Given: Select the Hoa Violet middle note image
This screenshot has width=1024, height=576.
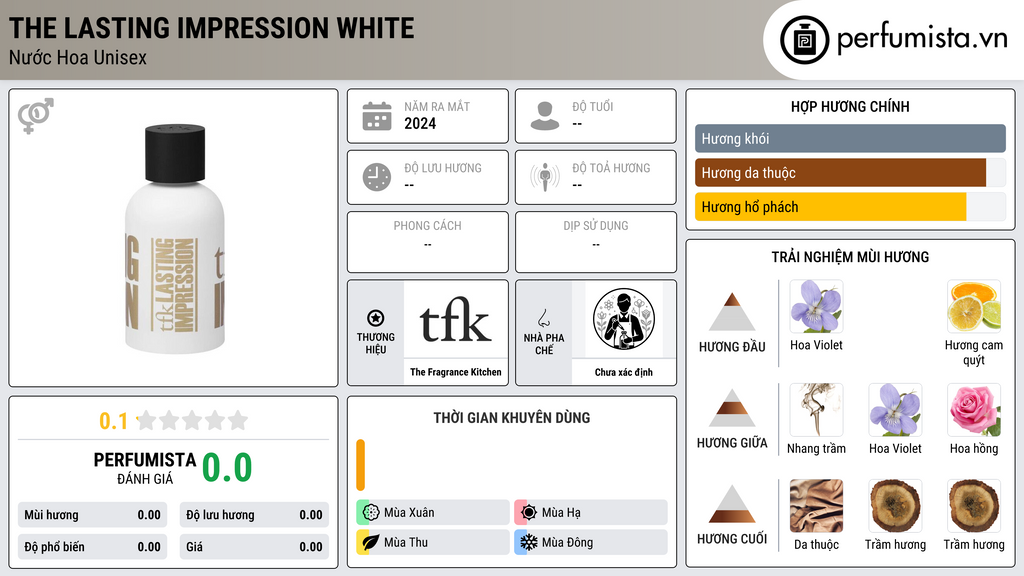Looking at the screenshot, I should (895, 410).
